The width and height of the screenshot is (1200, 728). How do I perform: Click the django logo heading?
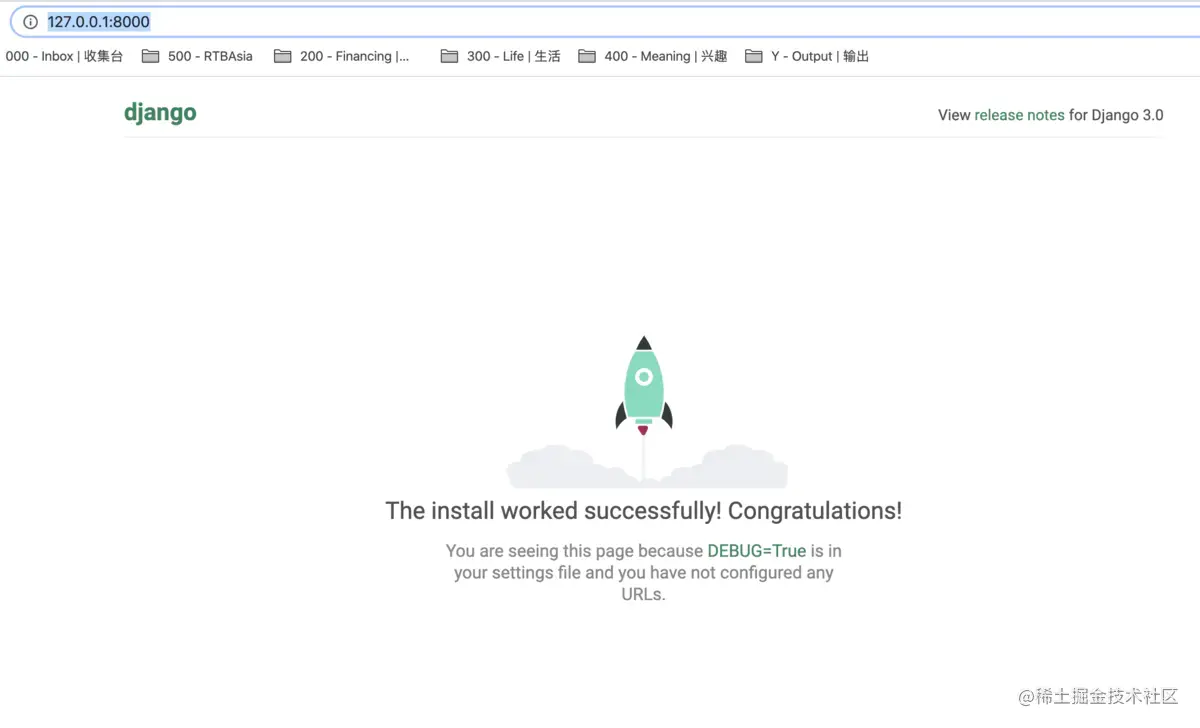(x=160, y=113)
